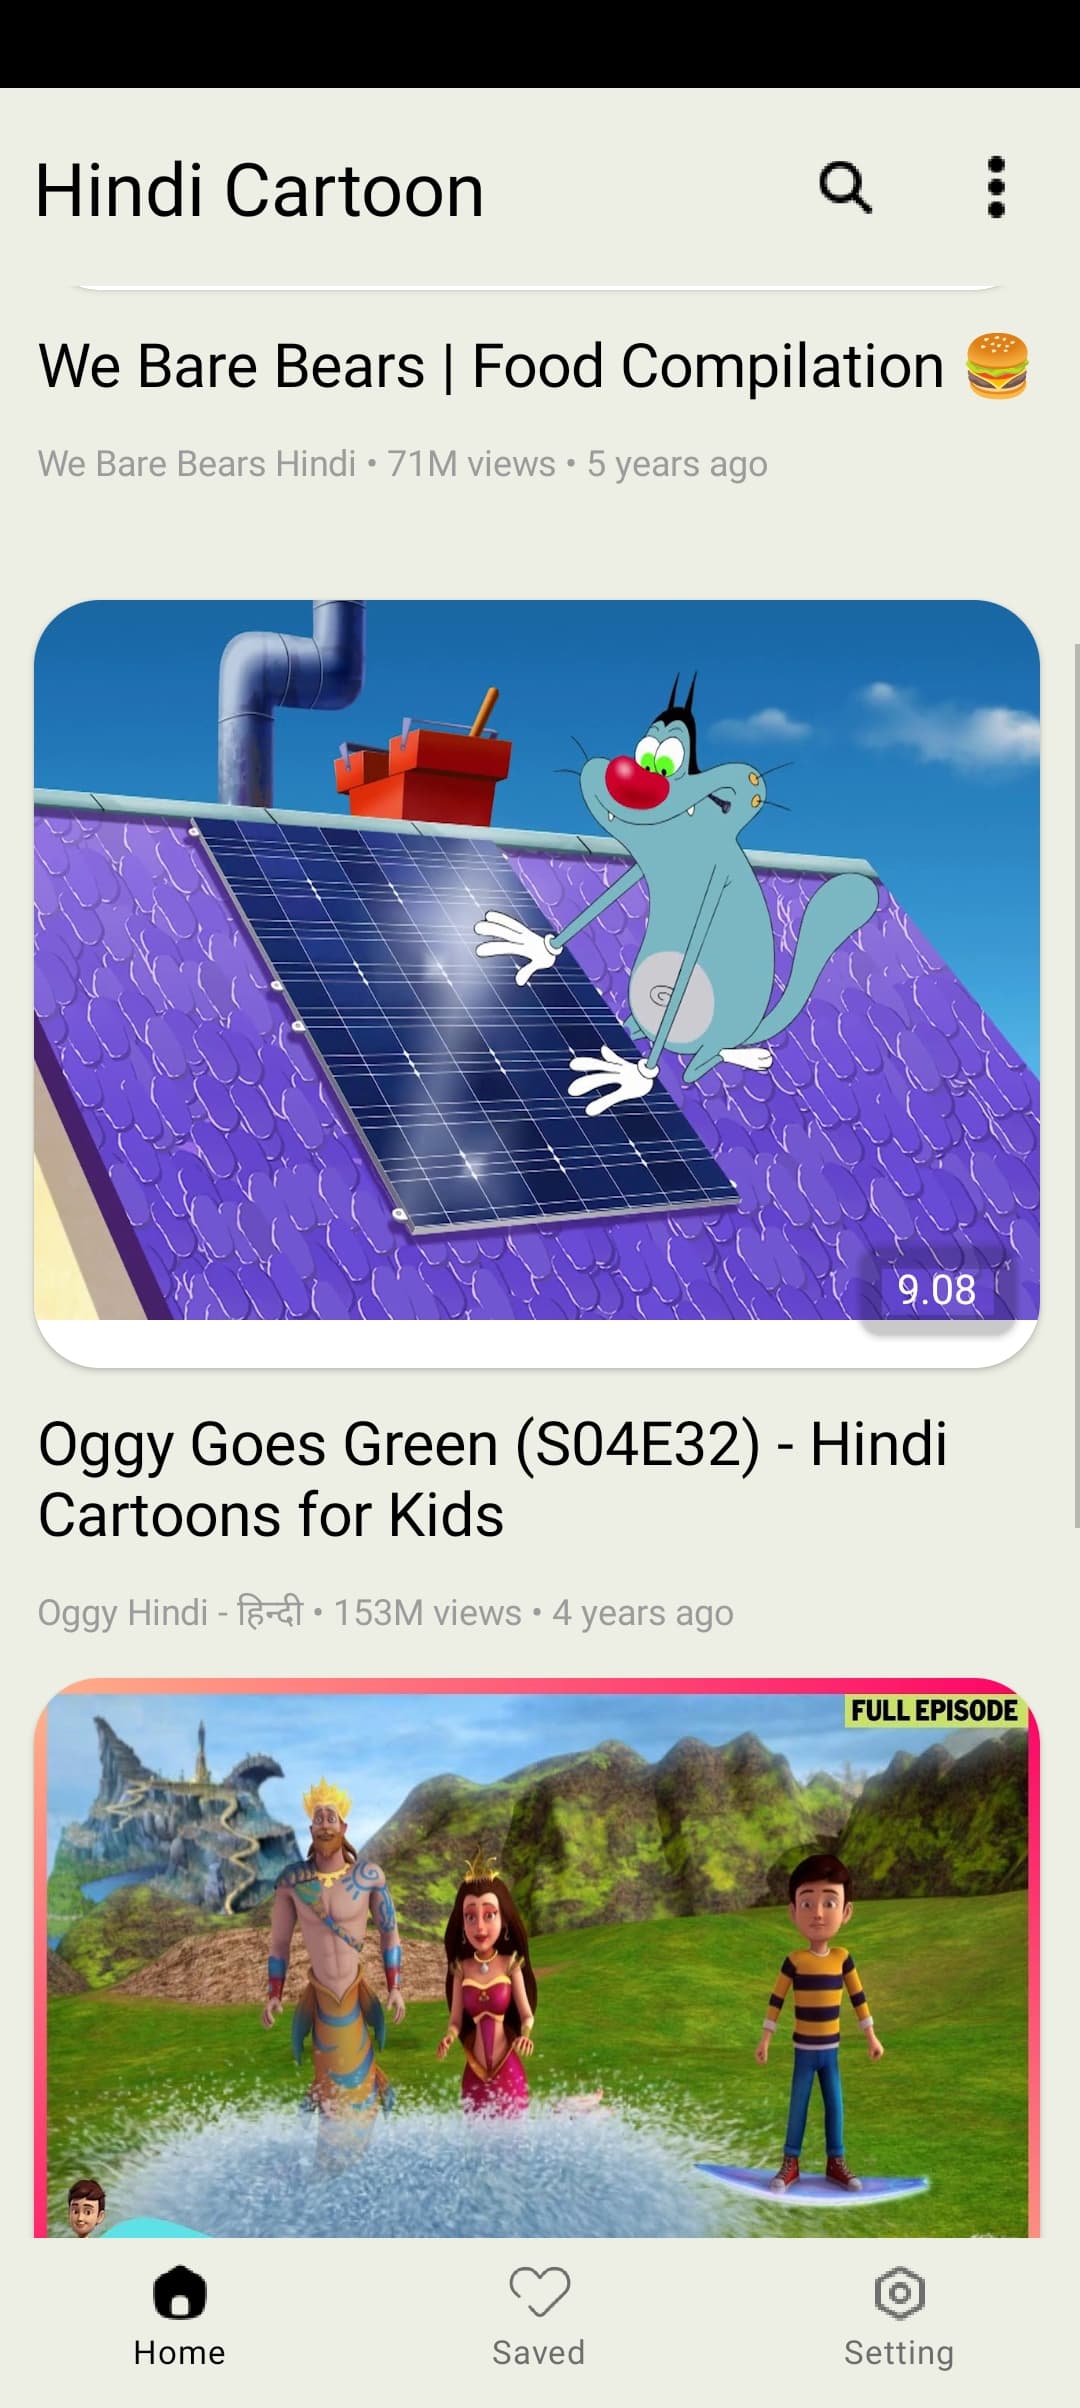This screenshot has height=2408, width=1080.
Task: Click the 9.08 duration badge
Action: (x=937, y=1290)
